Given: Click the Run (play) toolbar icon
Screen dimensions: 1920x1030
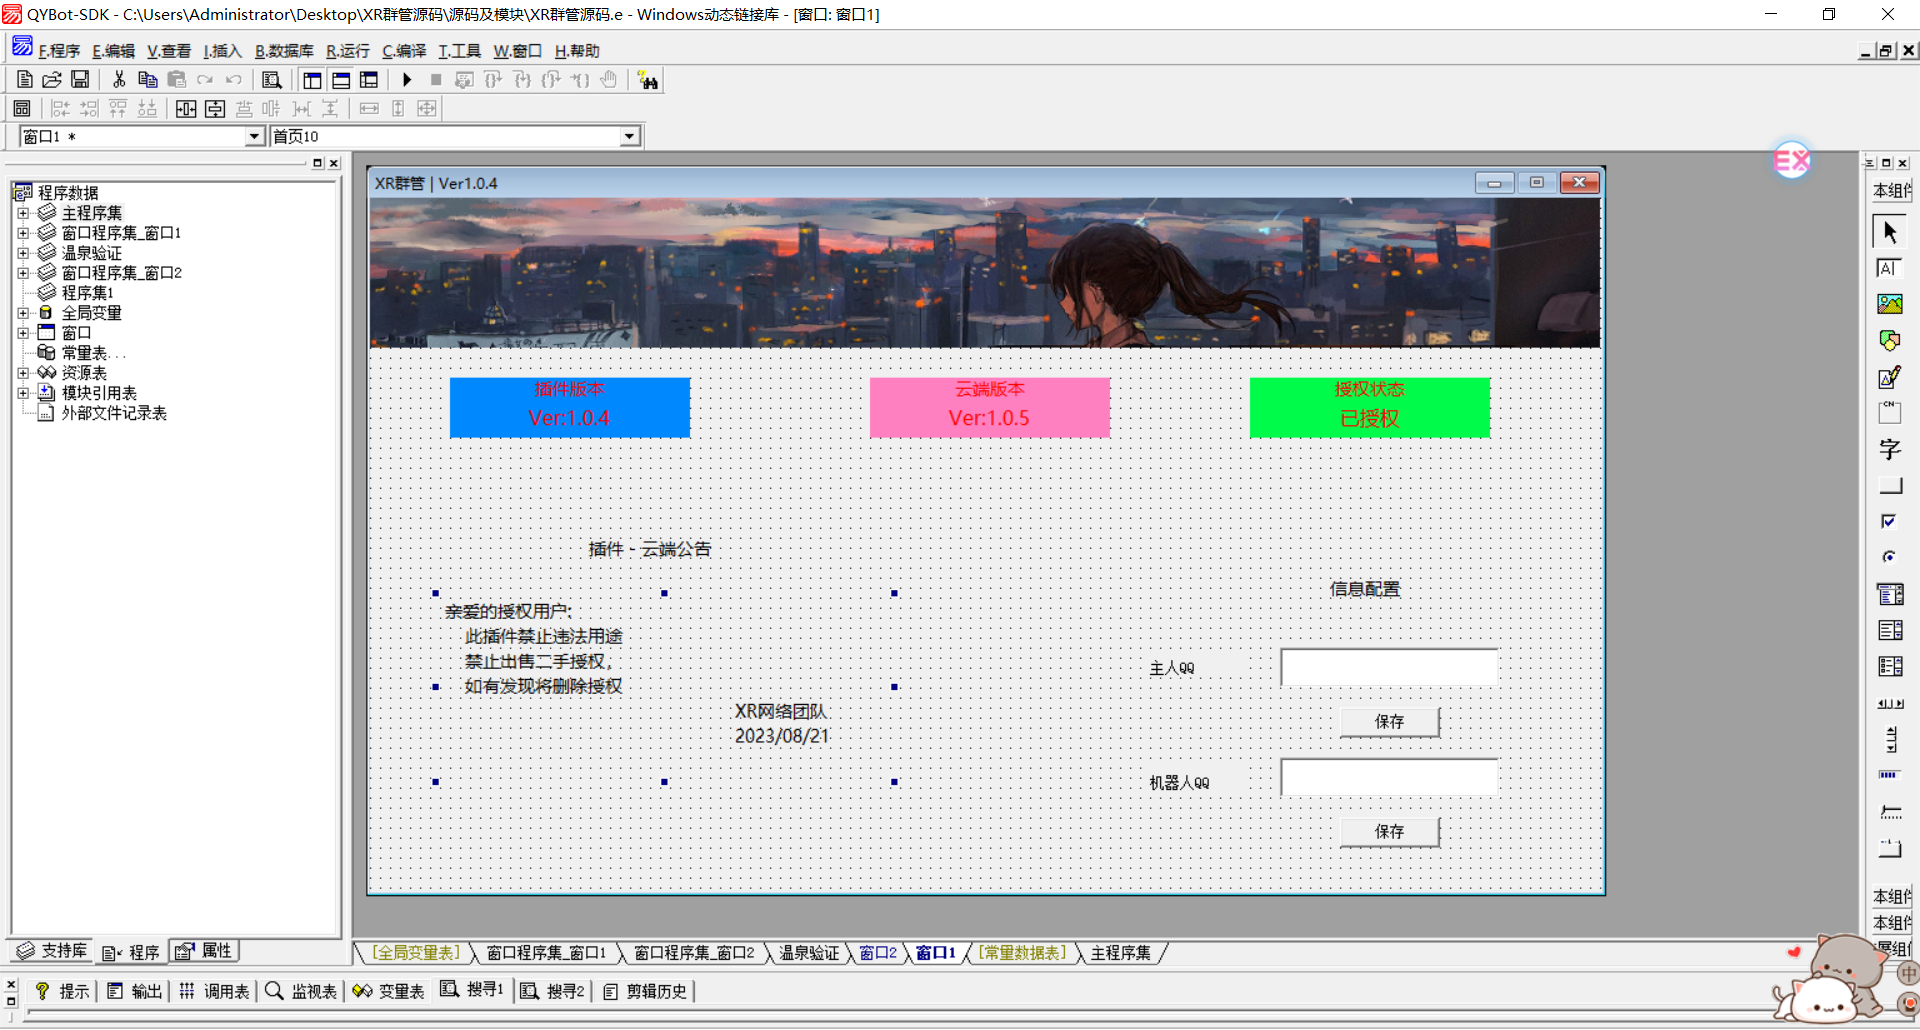Looking at the screenshot, I should pos(407,80).
